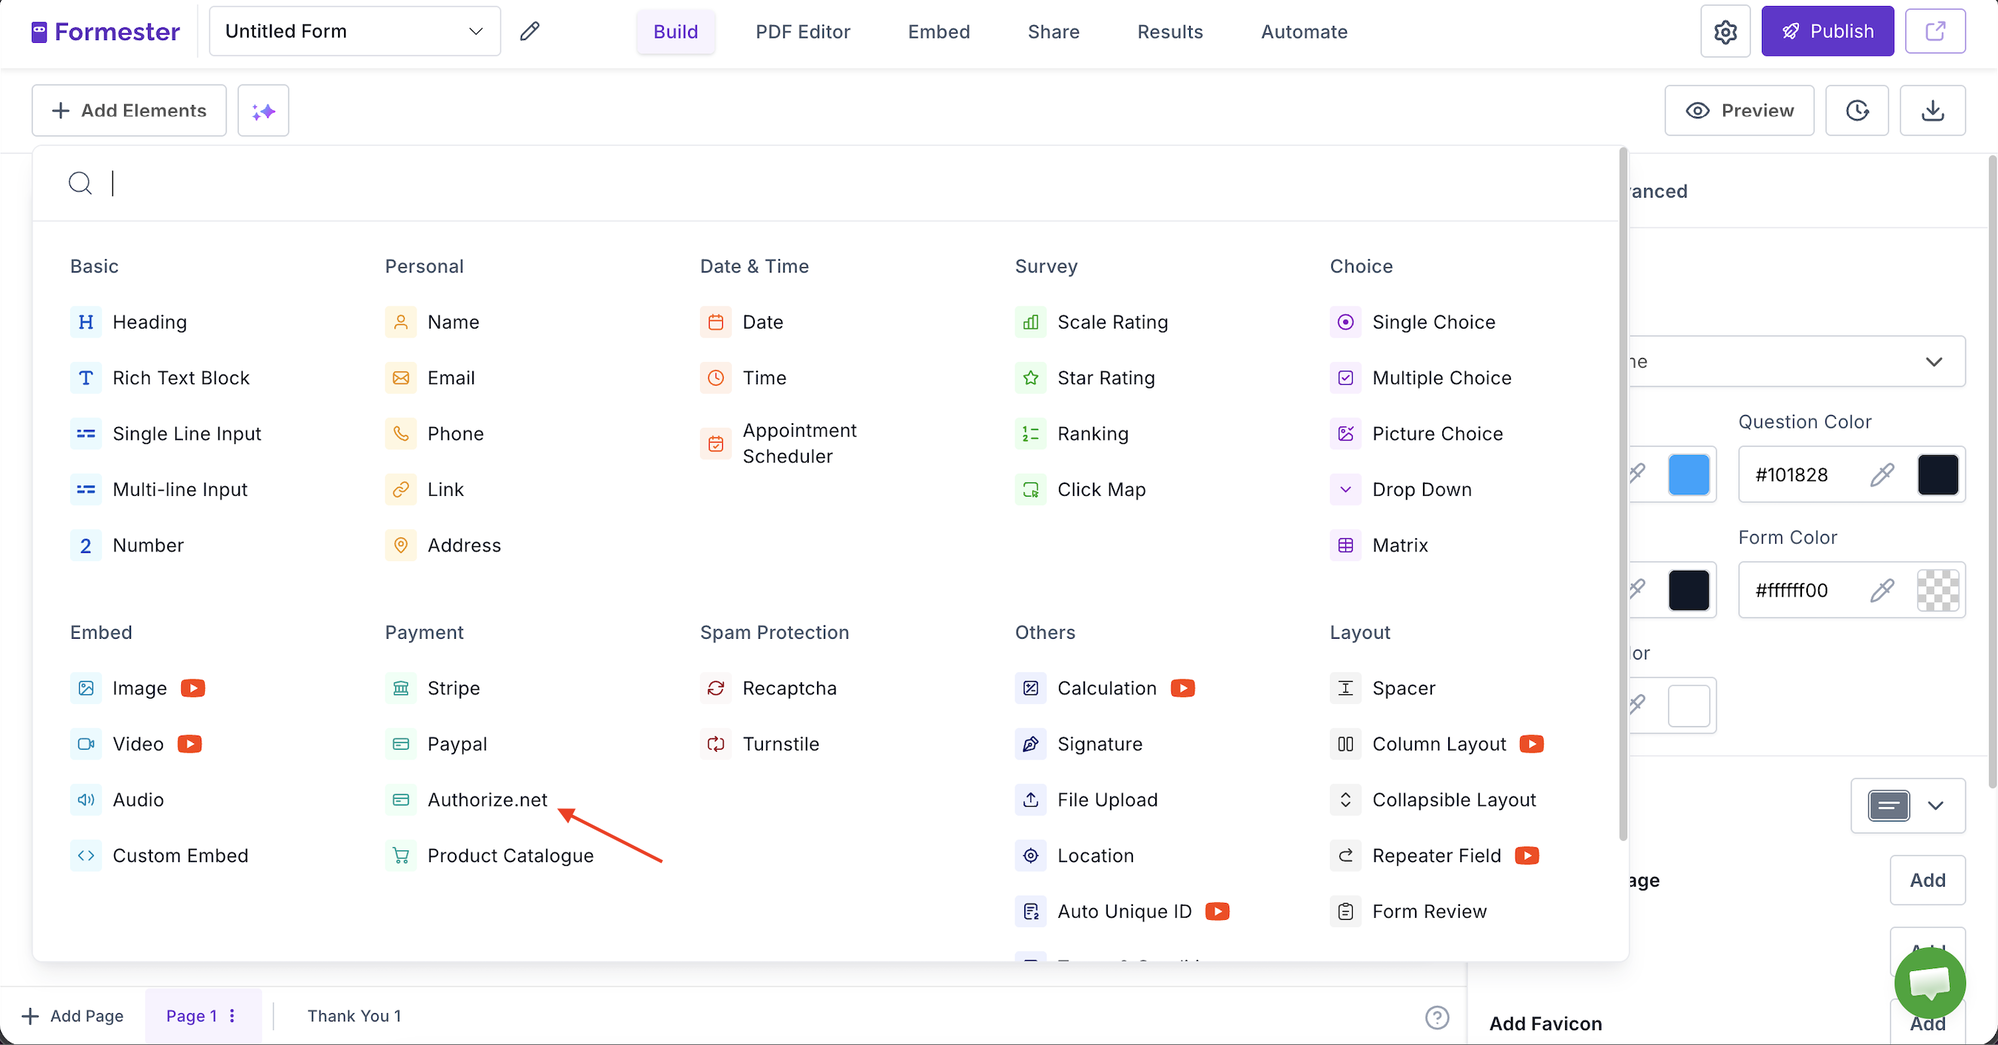Click the Location pin icon
Viewport: 1998px width, 1045px height.
pyautogui.click(x=1031, y=856)
